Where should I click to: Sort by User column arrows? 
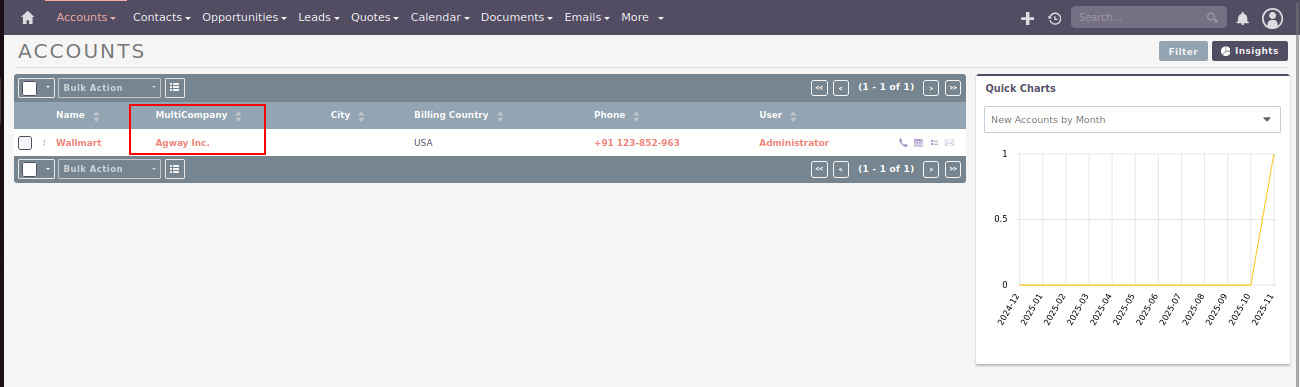pos(793,116)
